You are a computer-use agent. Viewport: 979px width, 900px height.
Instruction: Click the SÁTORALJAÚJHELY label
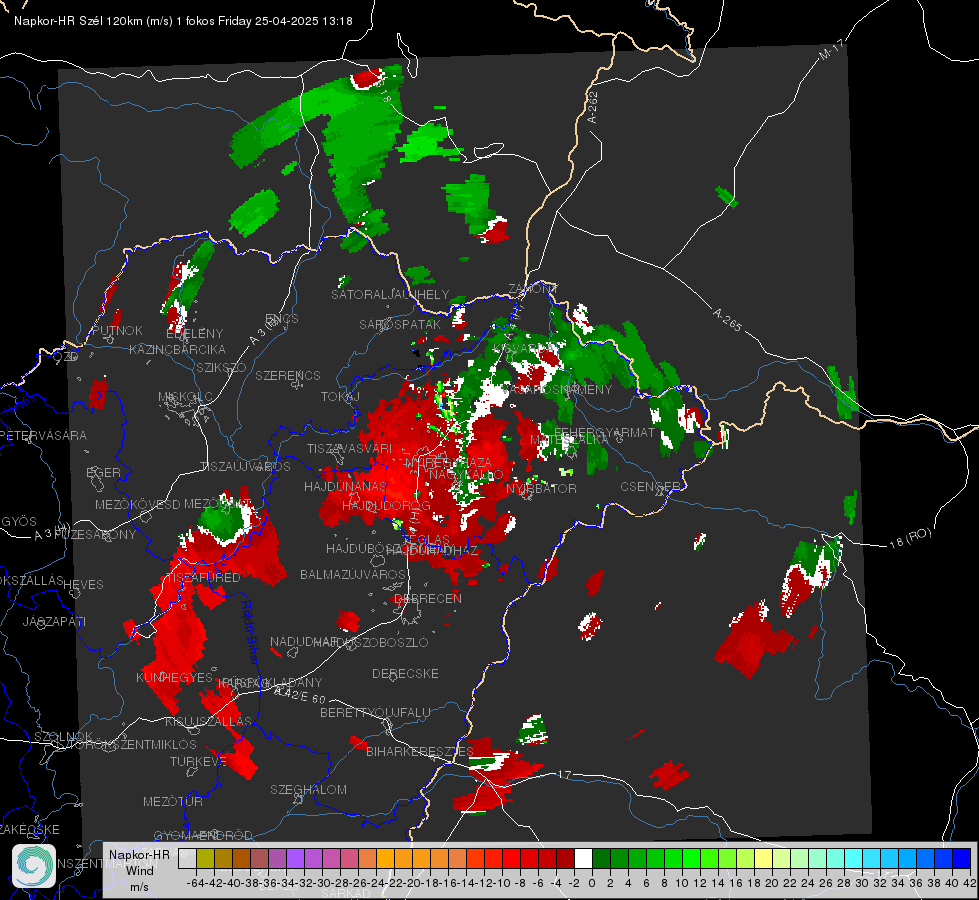coord(390,294)
